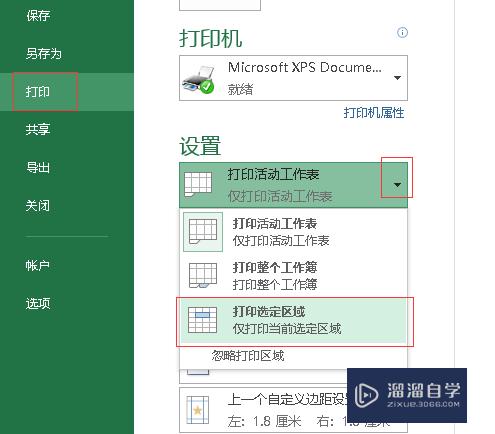
Task: Open the Save (保存) menu item
Action: click(x=38, y=16)
